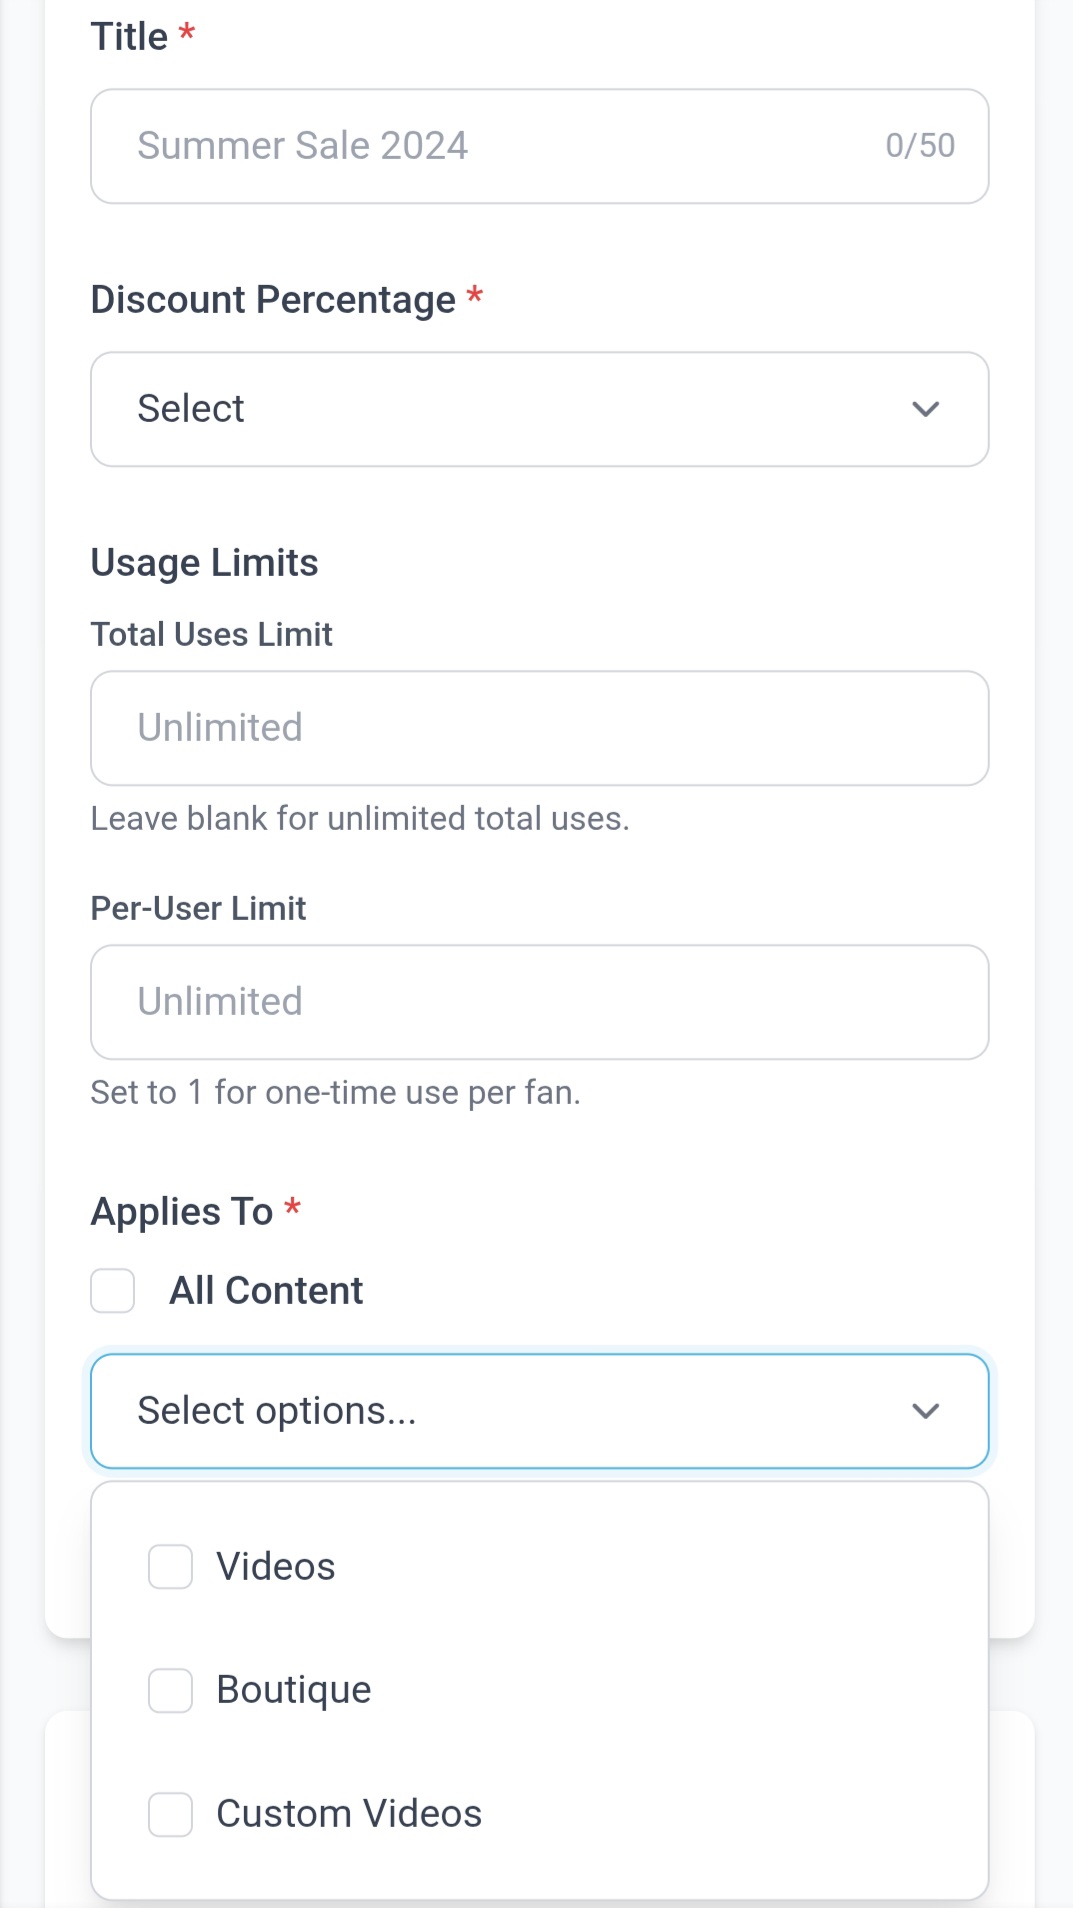The height and width of the screenshot is (1908, 1073).
Task: Click the Total Uses Limit label
Action: (x=211, y=635)
